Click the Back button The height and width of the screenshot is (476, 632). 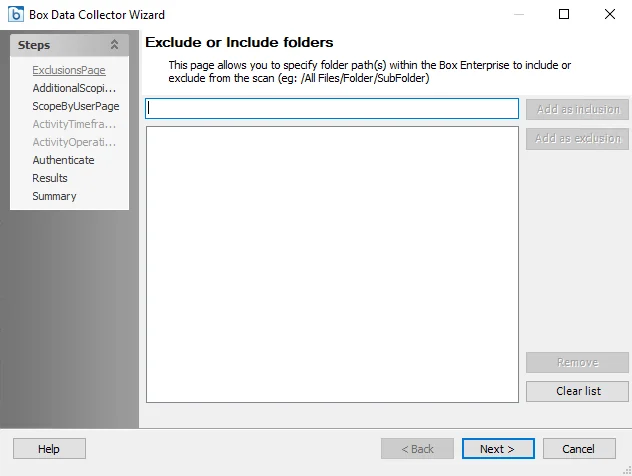(417, 449)
